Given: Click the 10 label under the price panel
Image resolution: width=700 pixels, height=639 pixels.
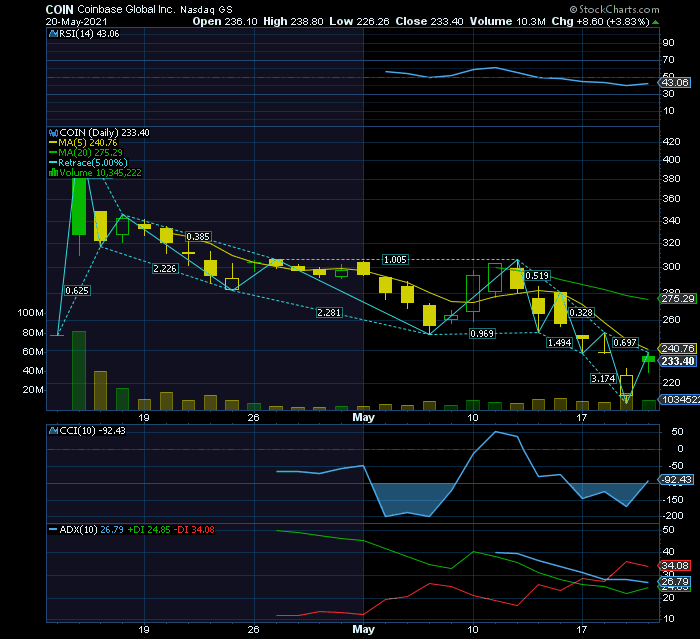Looking at the screenshot, I should (x=473, y=418).
